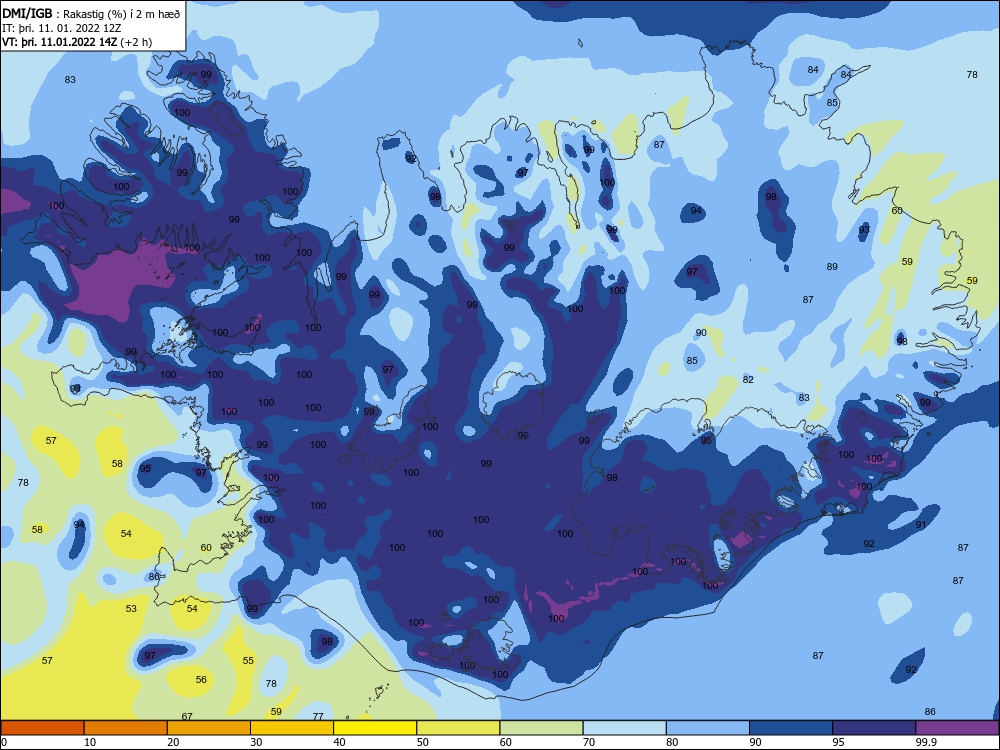Screen dimensions: 1000x750
Task: Select the map value '56' in yellow area
Action: tap(201, 680)
